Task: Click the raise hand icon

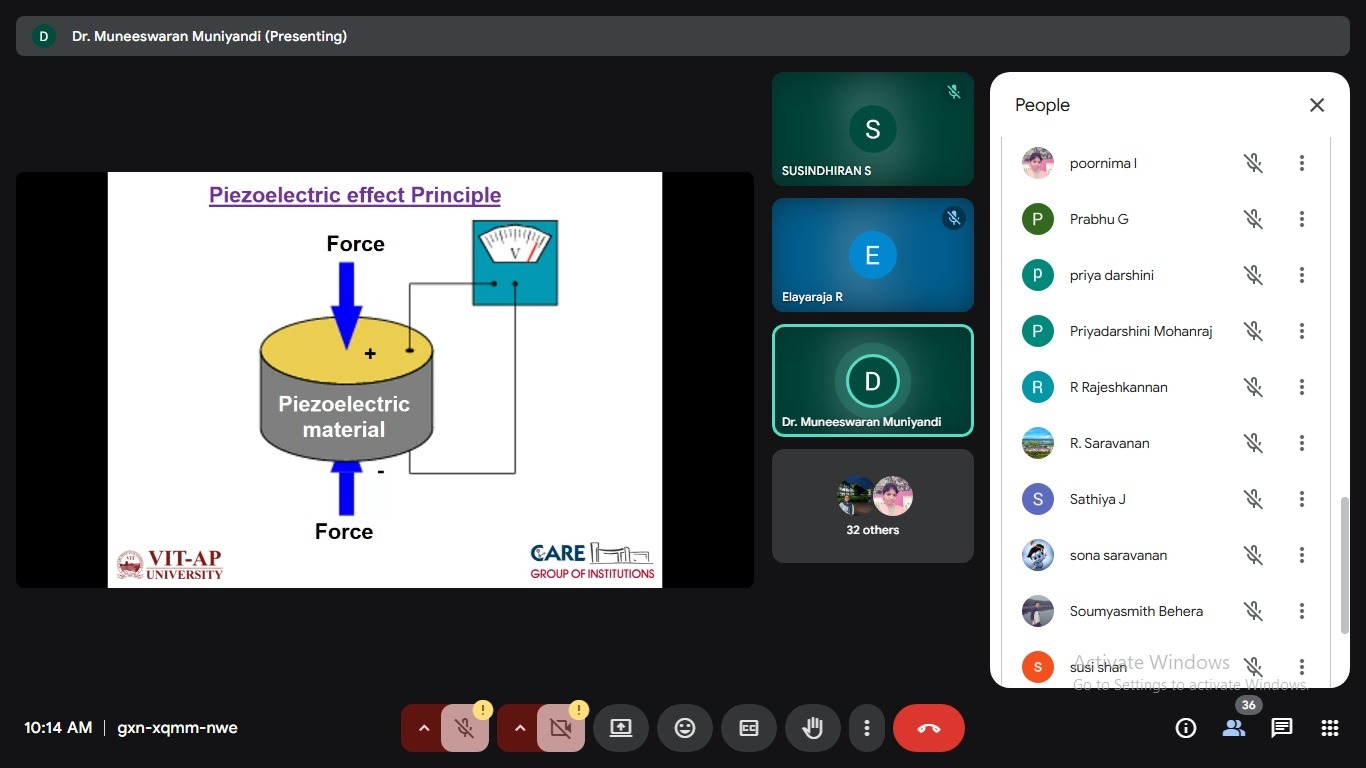Action: point(812,728)
